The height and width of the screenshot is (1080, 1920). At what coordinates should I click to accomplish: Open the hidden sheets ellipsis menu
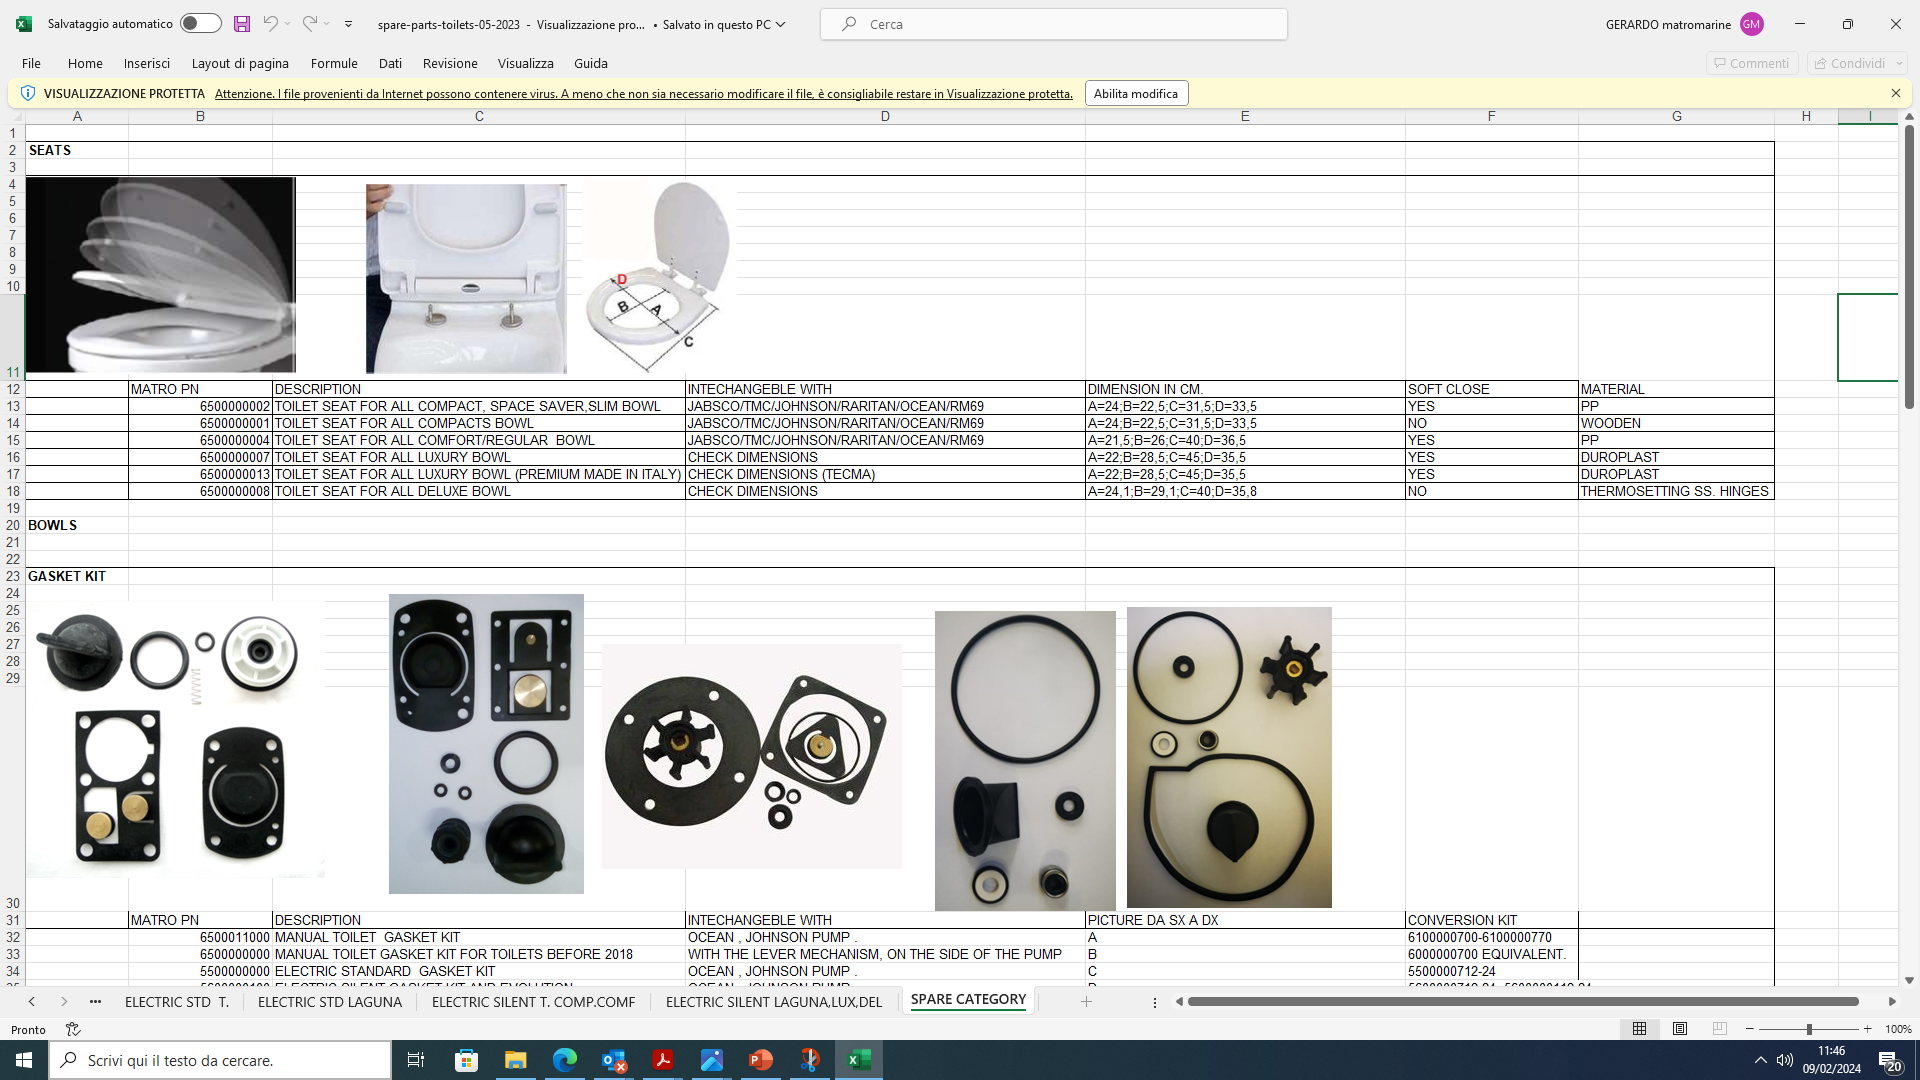[x=95, y=1001]
